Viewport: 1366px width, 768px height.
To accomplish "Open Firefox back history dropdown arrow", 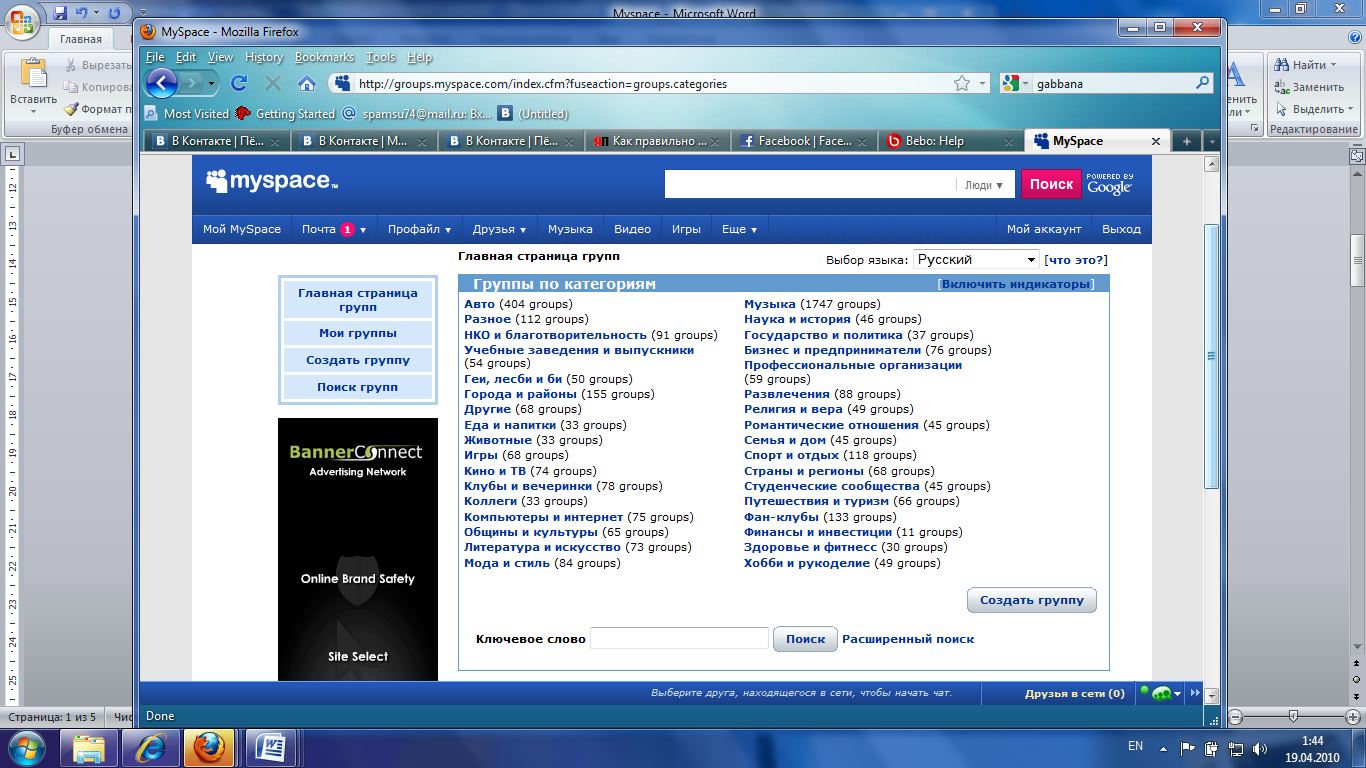I will (x=212, y=84).
